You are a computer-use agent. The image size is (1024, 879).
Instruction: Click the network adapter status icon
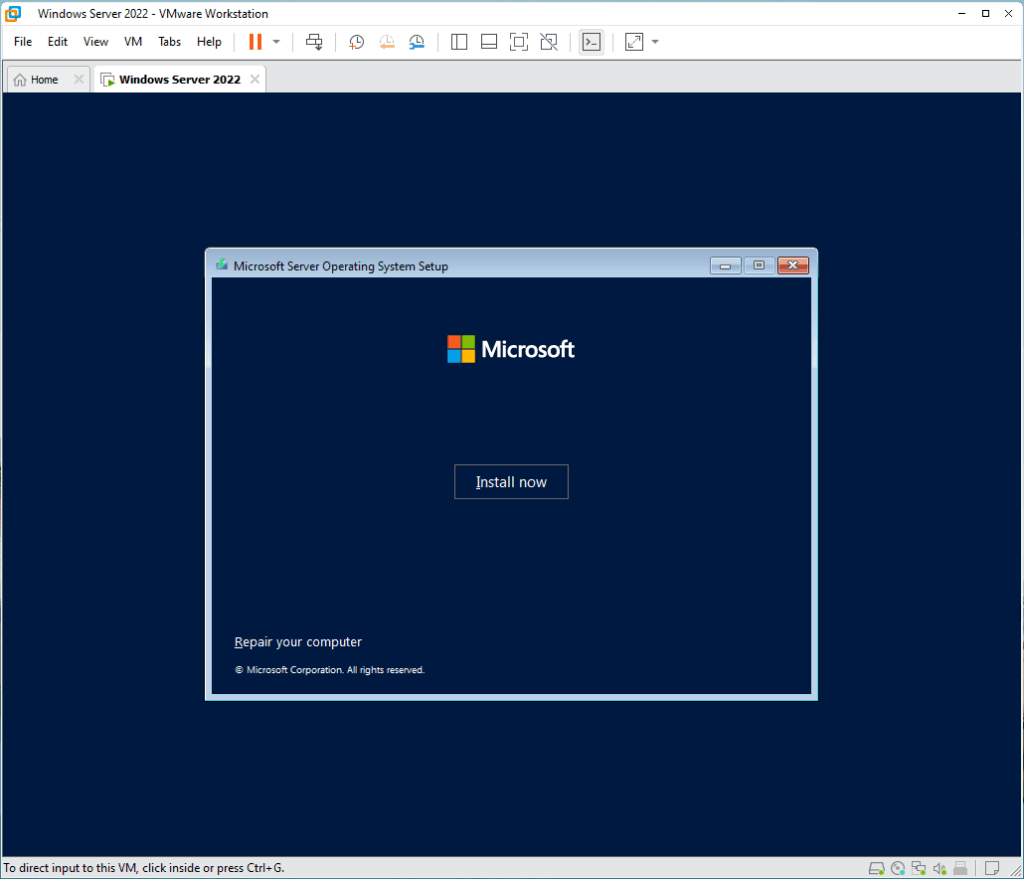coord(918,868)
